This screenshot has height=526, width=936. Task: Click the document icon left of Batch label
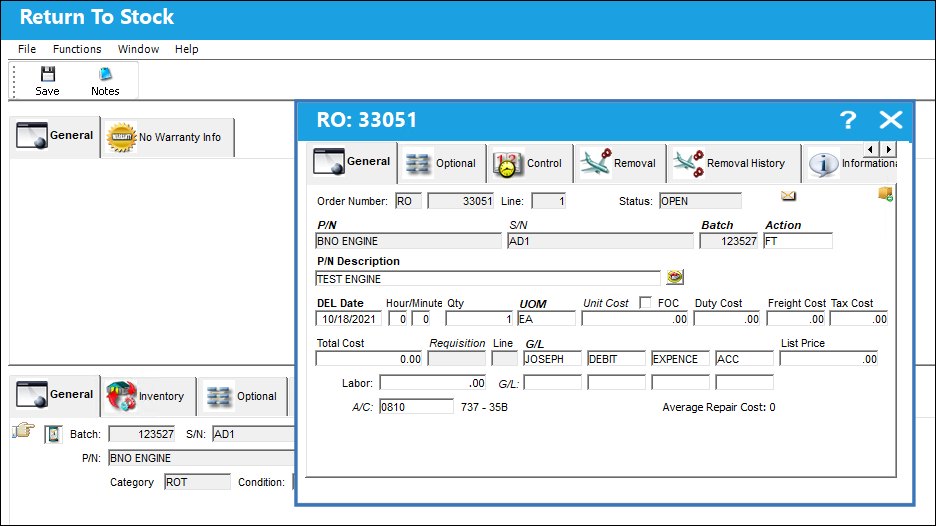53,434
